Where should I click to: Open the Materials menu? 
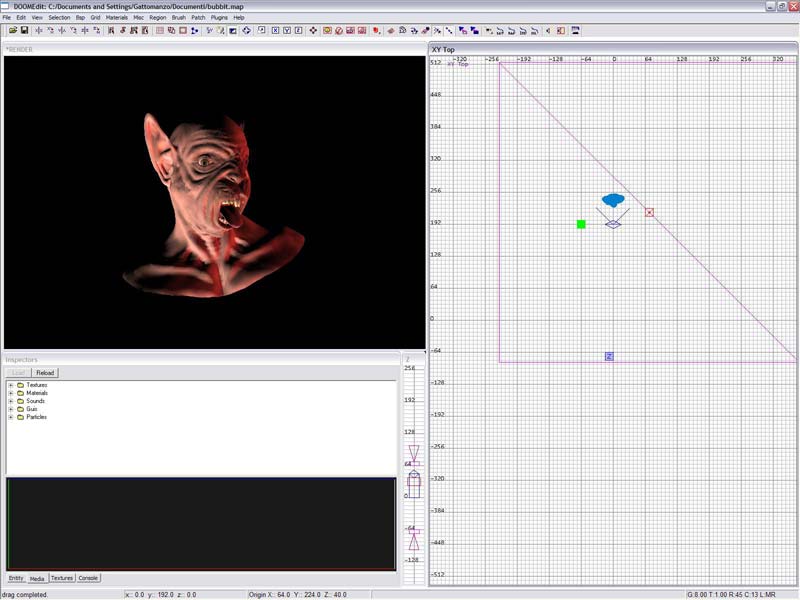tap(117, 17)
